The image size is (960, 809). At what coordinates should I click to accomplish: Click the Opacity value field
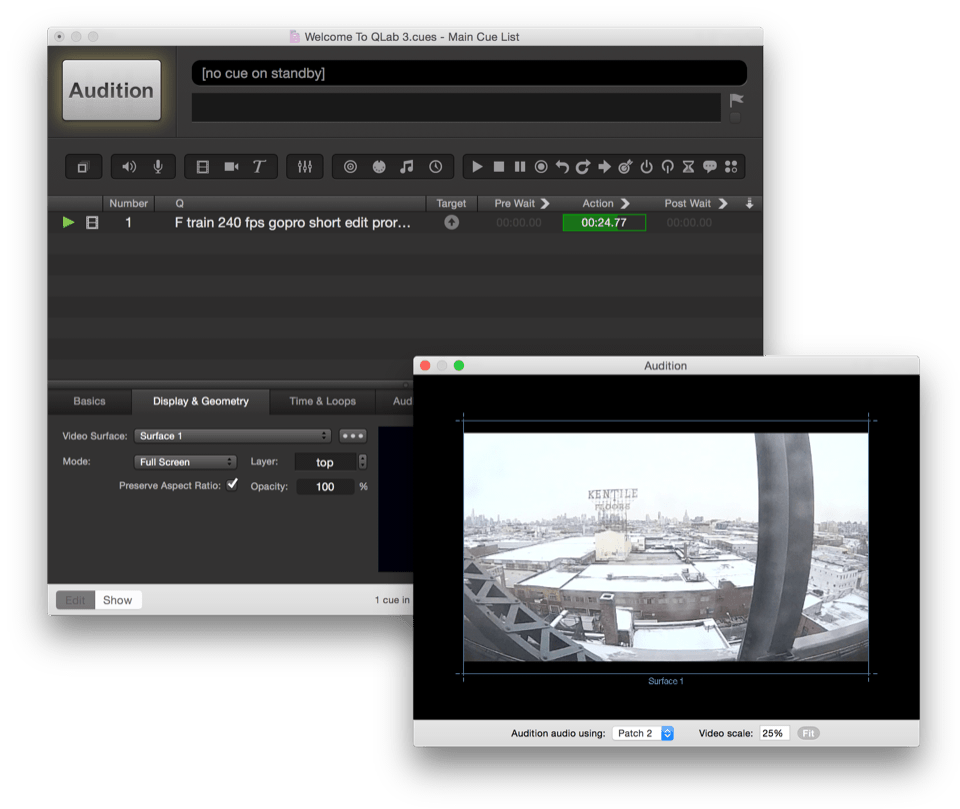click(325, 487)
